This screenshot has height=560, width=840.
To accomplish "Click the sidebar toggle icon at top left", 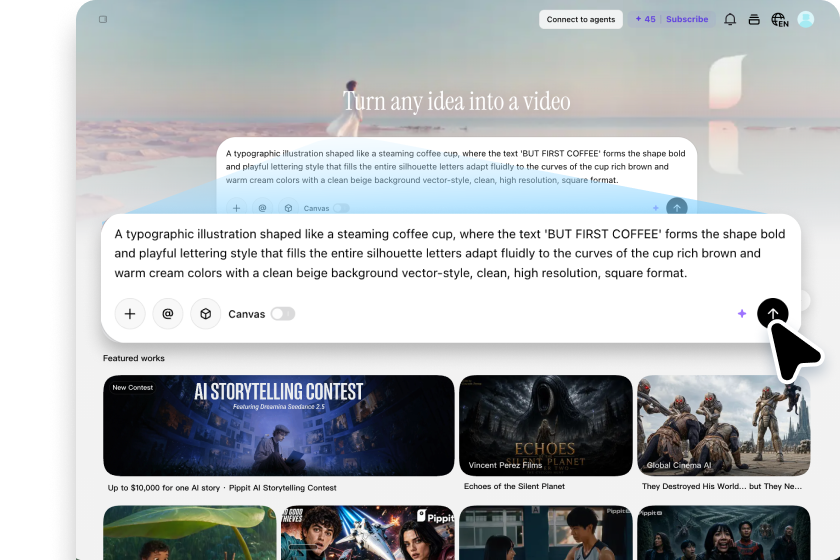I will 103,19.
